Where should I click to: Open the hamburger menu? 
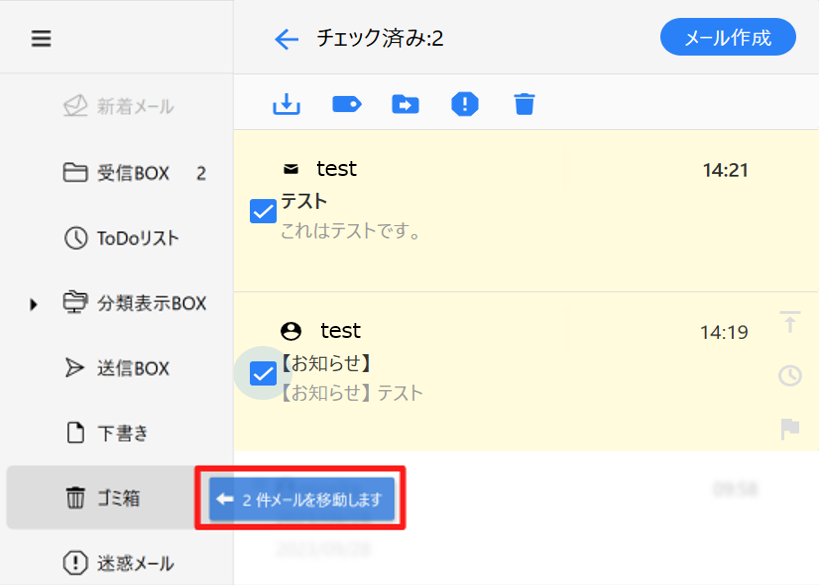tap(41, 38)
